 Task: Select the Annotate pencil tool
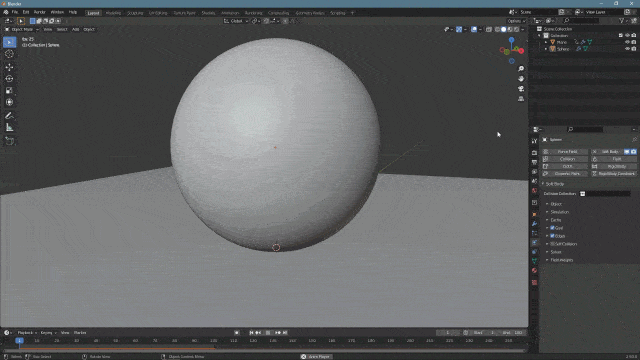tap(9, 116)
